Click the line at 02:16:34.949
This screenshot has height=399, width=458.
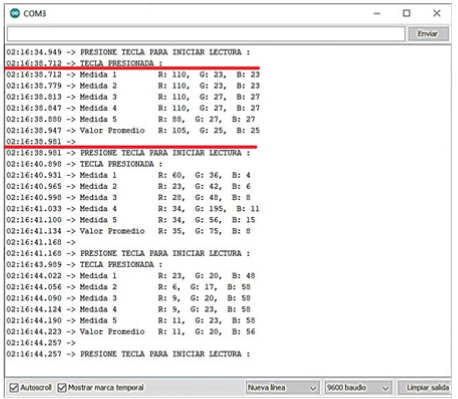coord(128,52)
